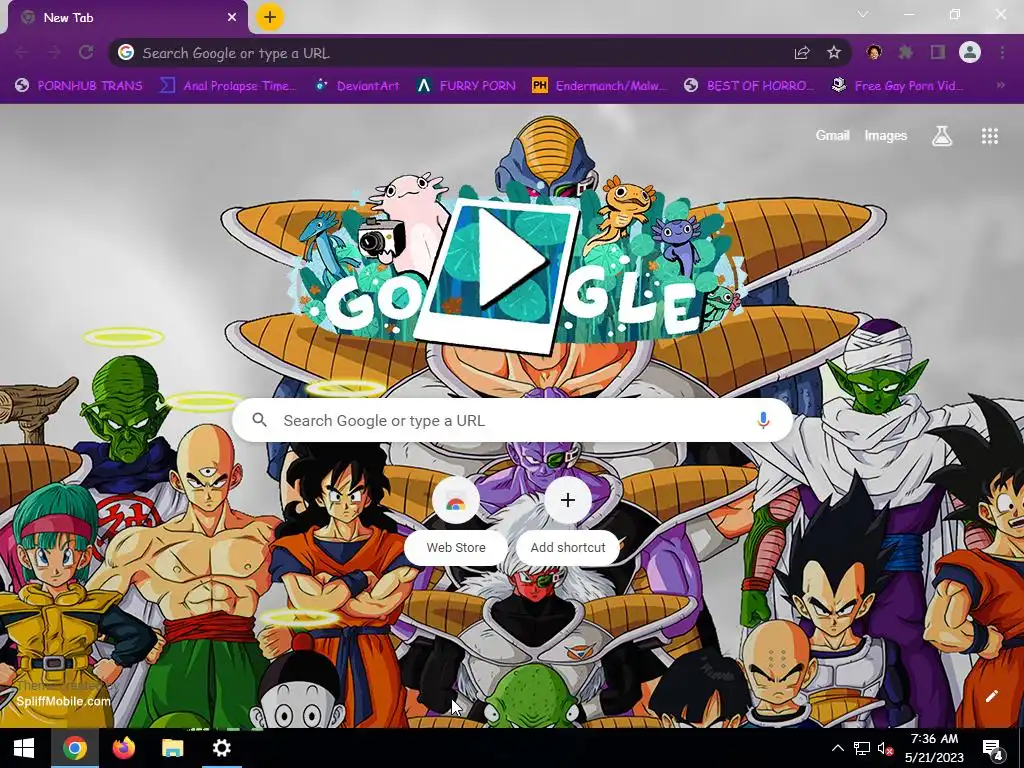Click Add shortcut button
The width and height of the screenshot is (1024, 768).
(x=568, y=521)
